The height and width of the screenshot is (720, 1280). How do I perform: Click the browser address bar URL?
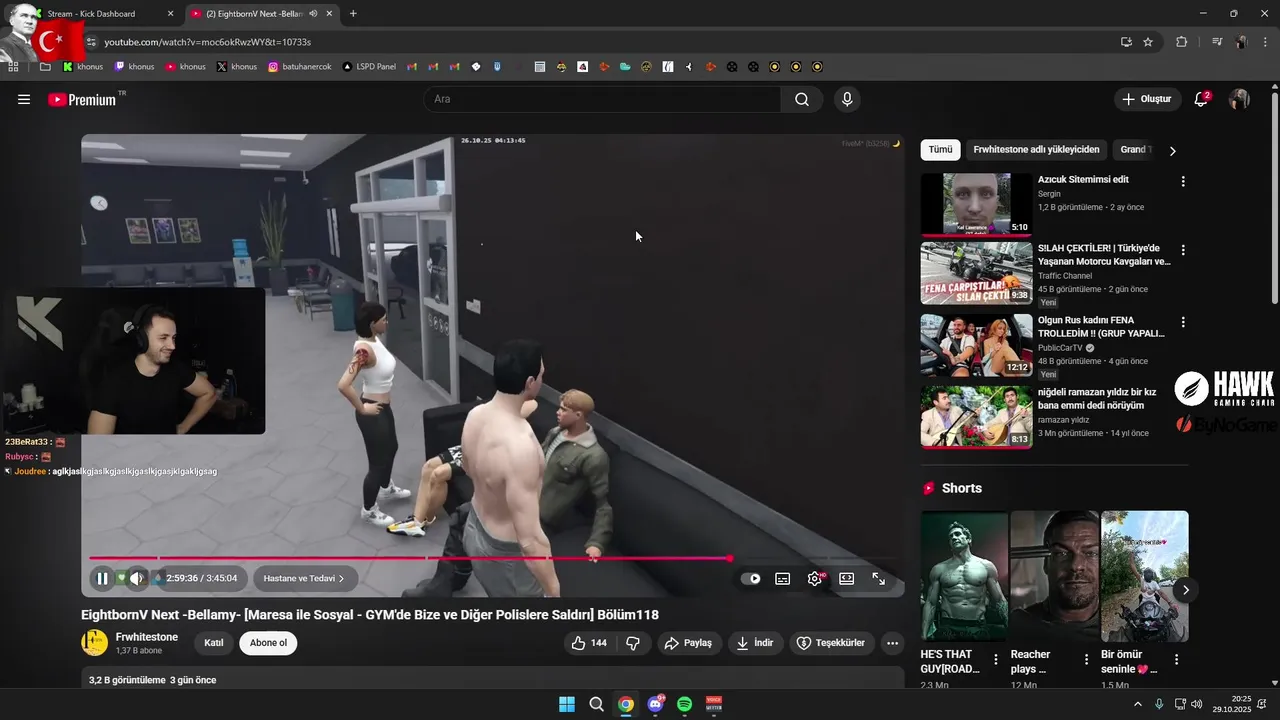point(208,42)
